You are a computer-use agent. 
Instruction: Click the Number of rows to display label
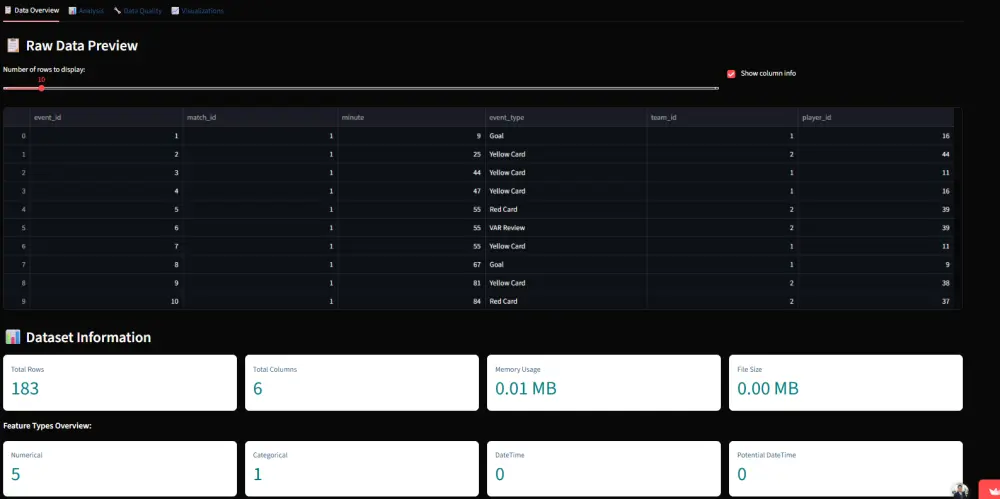(44, 70)
